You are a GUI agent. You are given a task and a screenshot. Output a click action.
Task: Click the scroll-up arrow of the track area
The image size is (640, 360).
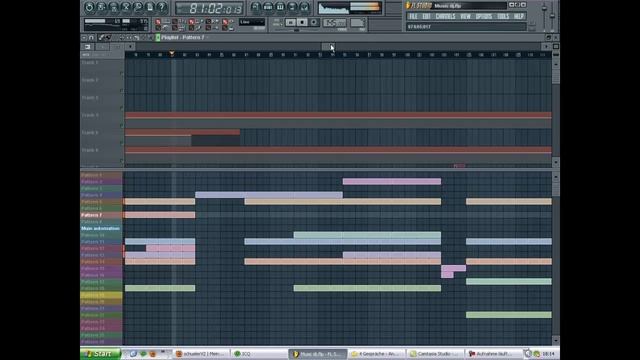pos(556,64)
